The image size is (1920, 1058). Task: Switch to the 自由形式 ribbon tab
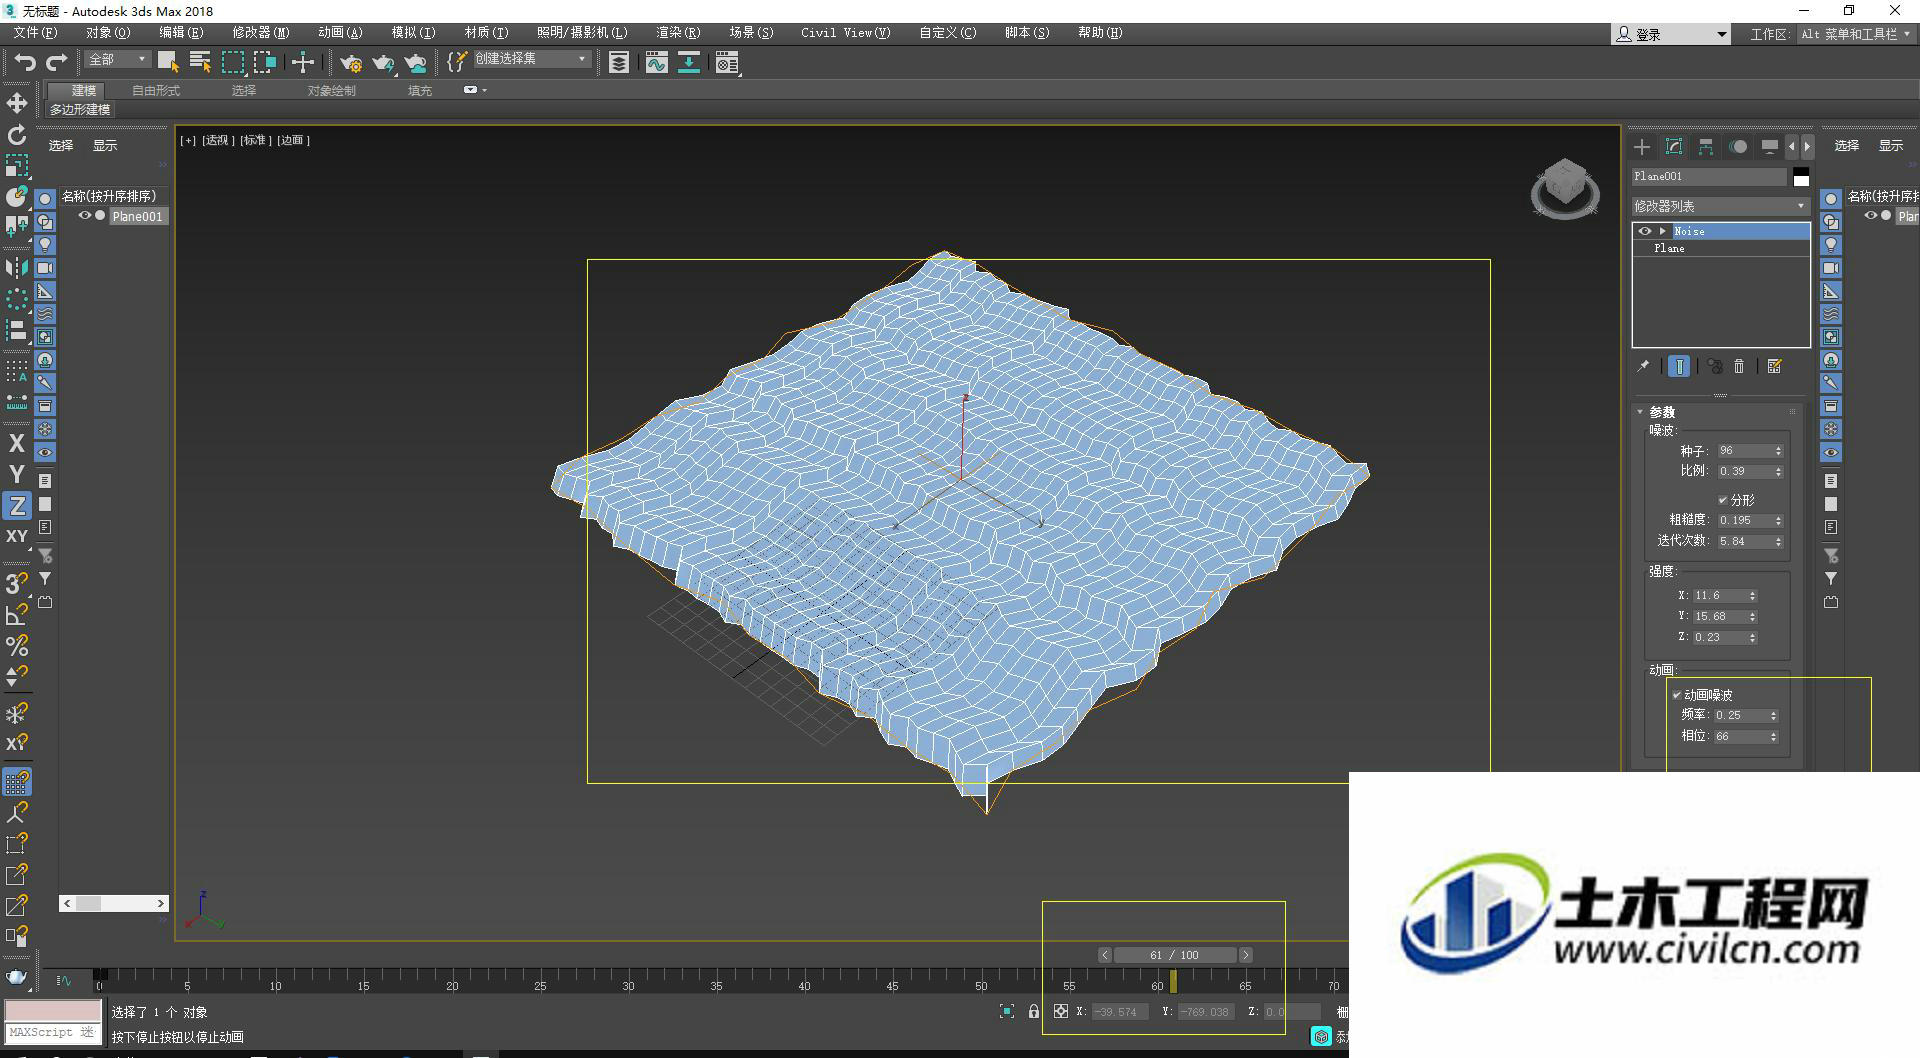point(156,91)
